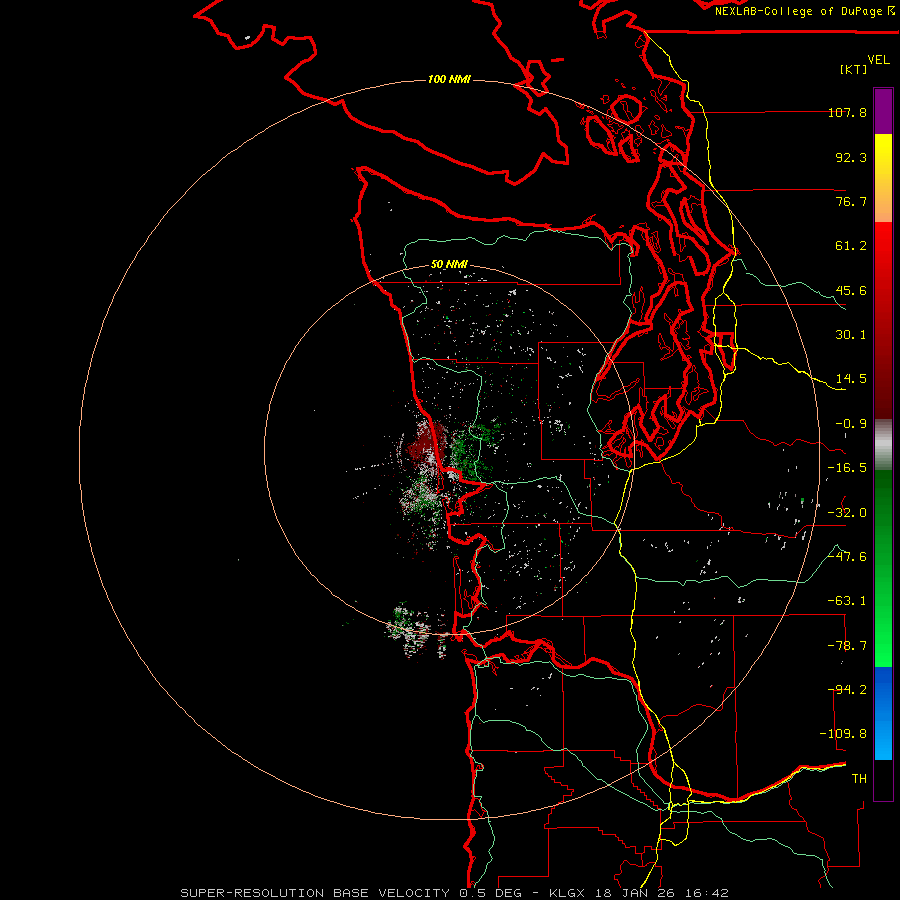Viewport: 900px width, 900px height.
Task: Click the [KT] units label
Action: (x=854, y=69)
